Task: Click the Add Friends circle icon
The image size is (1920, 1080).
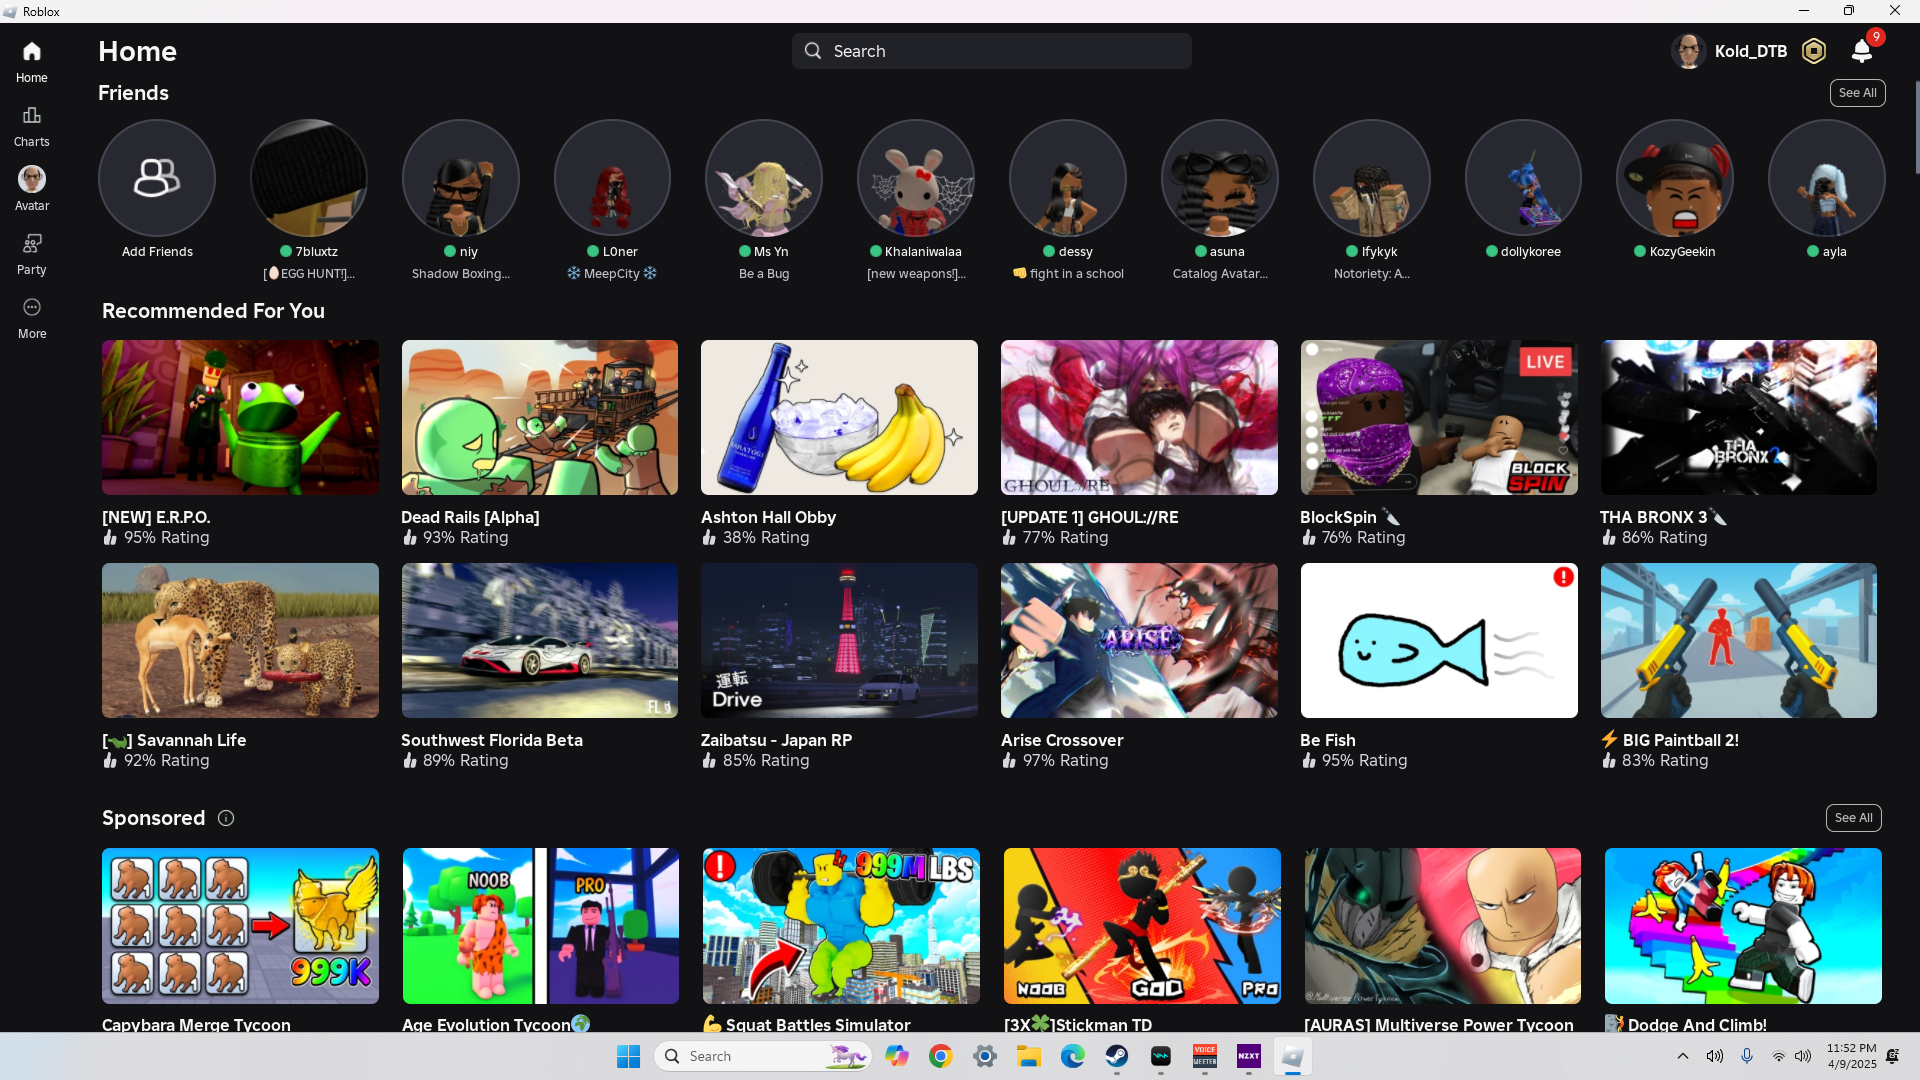Action: click(157, 178)
